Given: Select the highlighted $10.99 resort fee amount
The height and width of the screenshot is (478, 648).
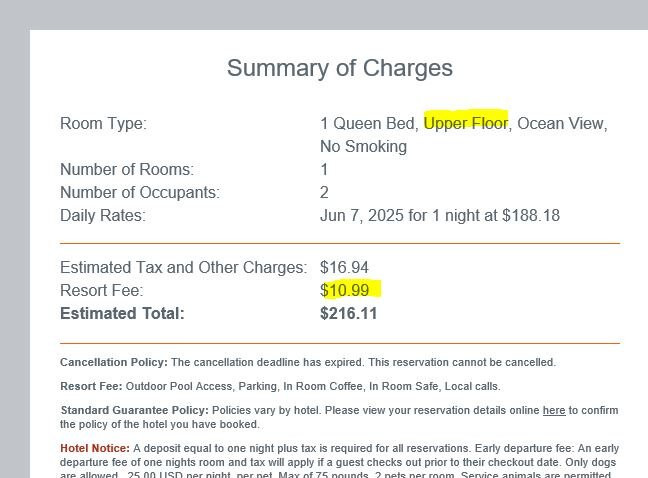Looking at the screenshot, I should coord(351,290).
